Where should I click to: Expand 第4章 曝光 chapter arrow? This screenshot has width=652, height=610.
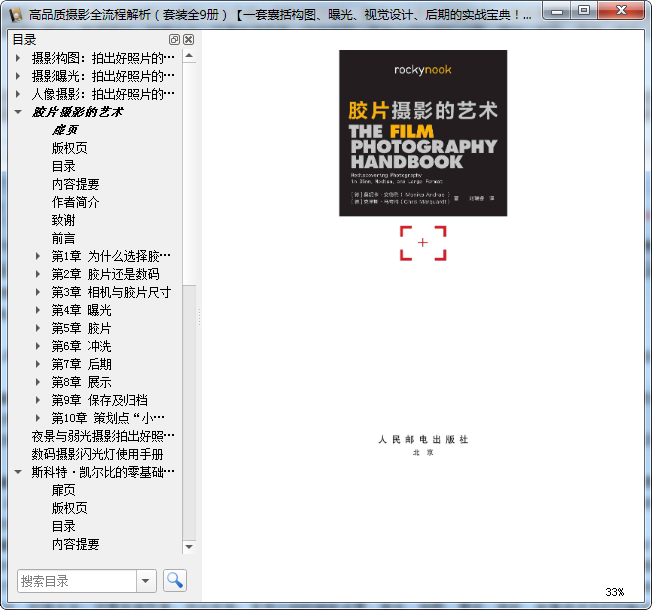tap(38, 310)
